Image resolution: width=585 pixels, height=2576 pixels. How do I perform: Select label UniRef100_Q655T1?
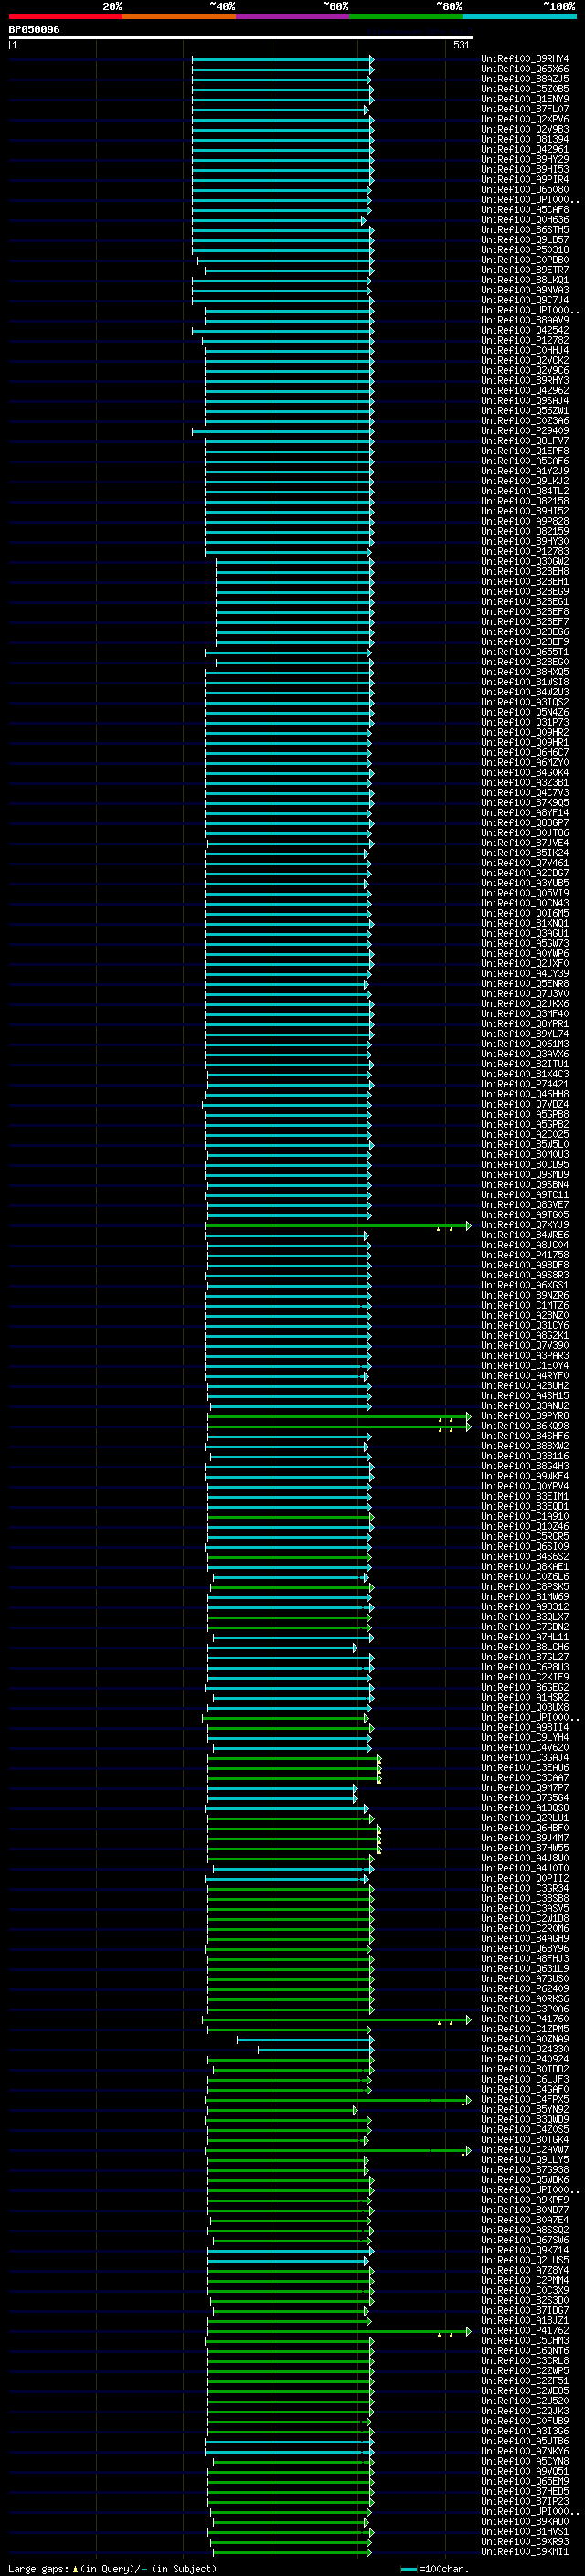525,652
